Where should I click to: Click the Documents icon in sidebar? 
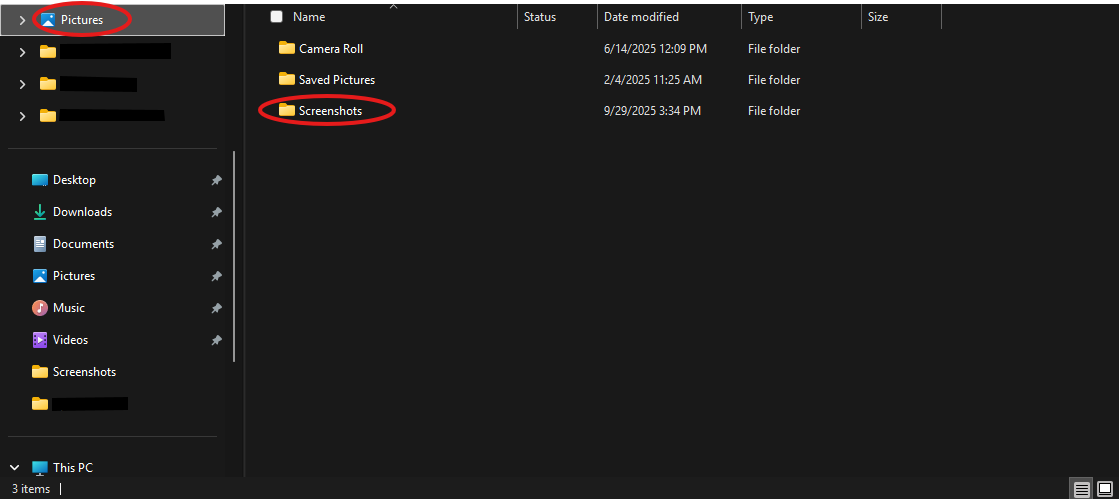(40, 244)
